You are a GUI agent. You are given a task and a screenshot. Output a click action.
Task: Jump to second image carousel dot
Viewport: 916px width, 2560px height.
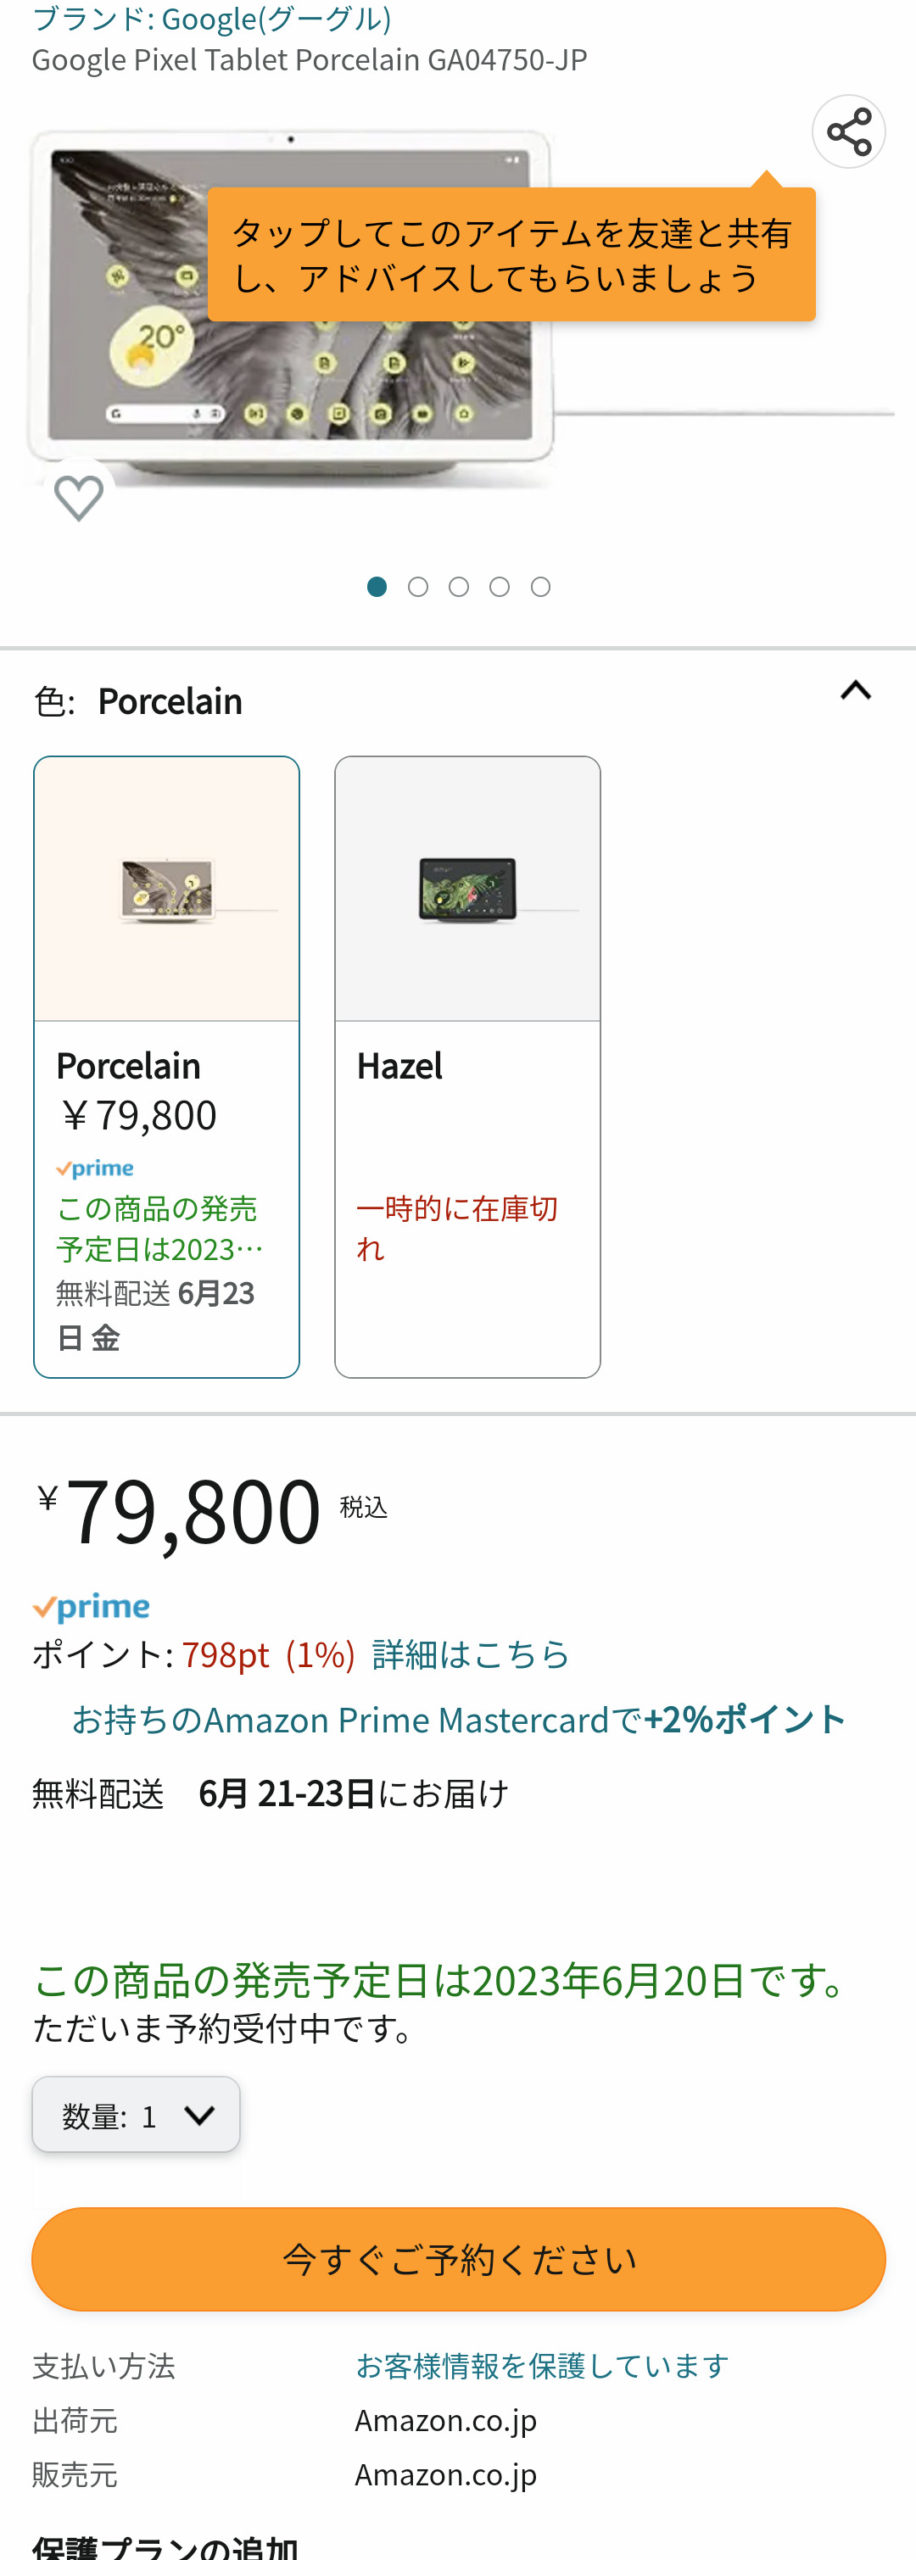point(418,587)
